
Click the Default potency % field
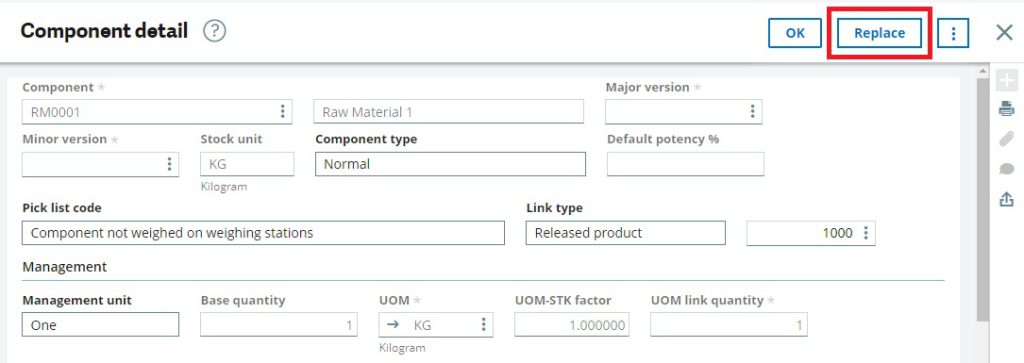[685, 164]
